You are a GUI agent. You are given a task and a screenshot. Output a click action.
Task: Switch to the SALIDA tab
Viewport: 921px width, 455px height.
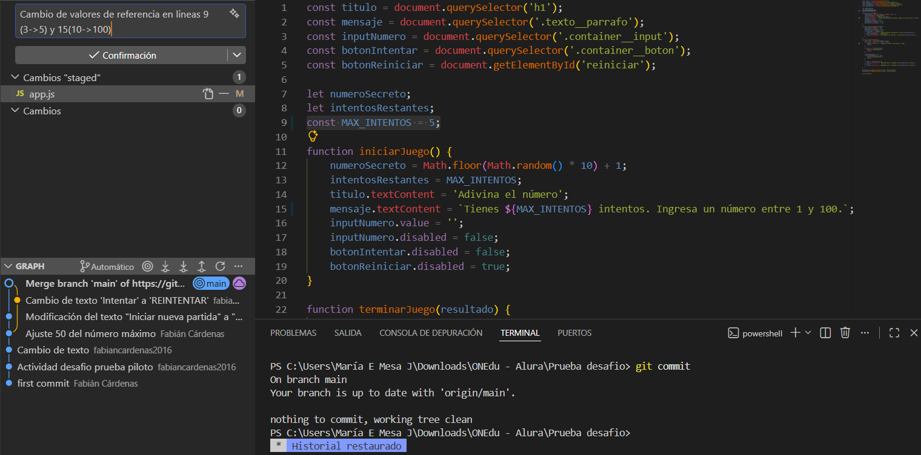point(348,333)
